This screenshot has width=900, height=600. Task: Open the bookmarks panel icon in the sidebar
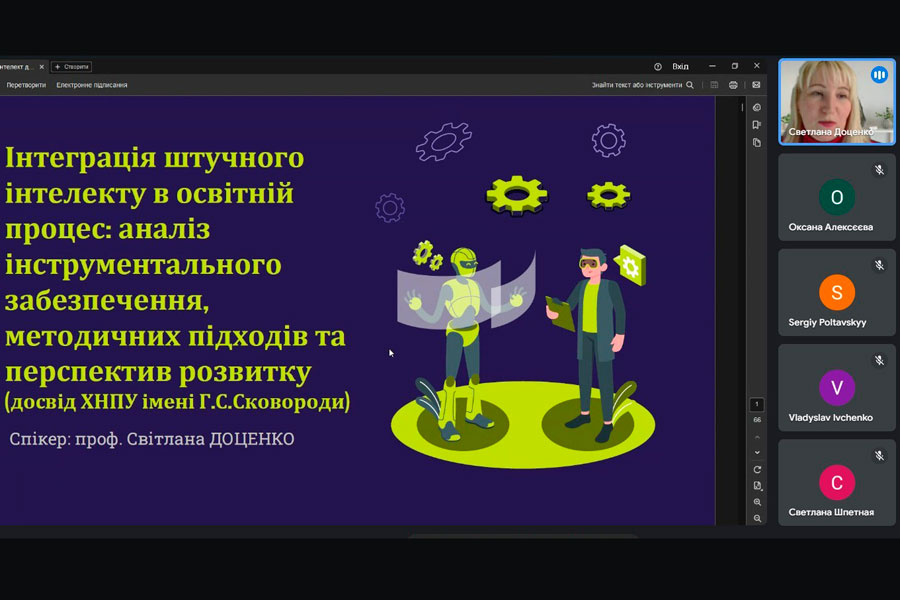click(757, 125)
